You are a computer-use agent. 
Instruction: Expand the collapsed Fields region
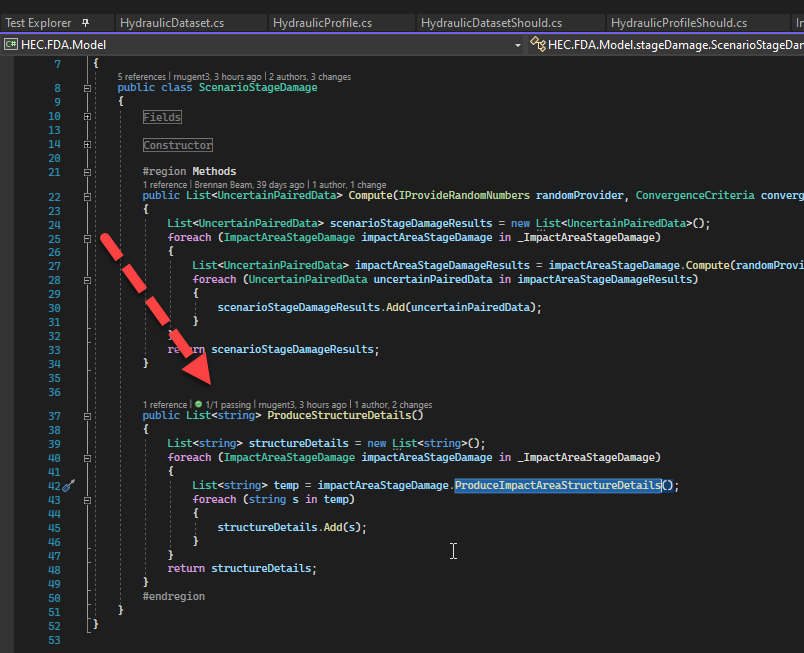(x=87, y=117)
